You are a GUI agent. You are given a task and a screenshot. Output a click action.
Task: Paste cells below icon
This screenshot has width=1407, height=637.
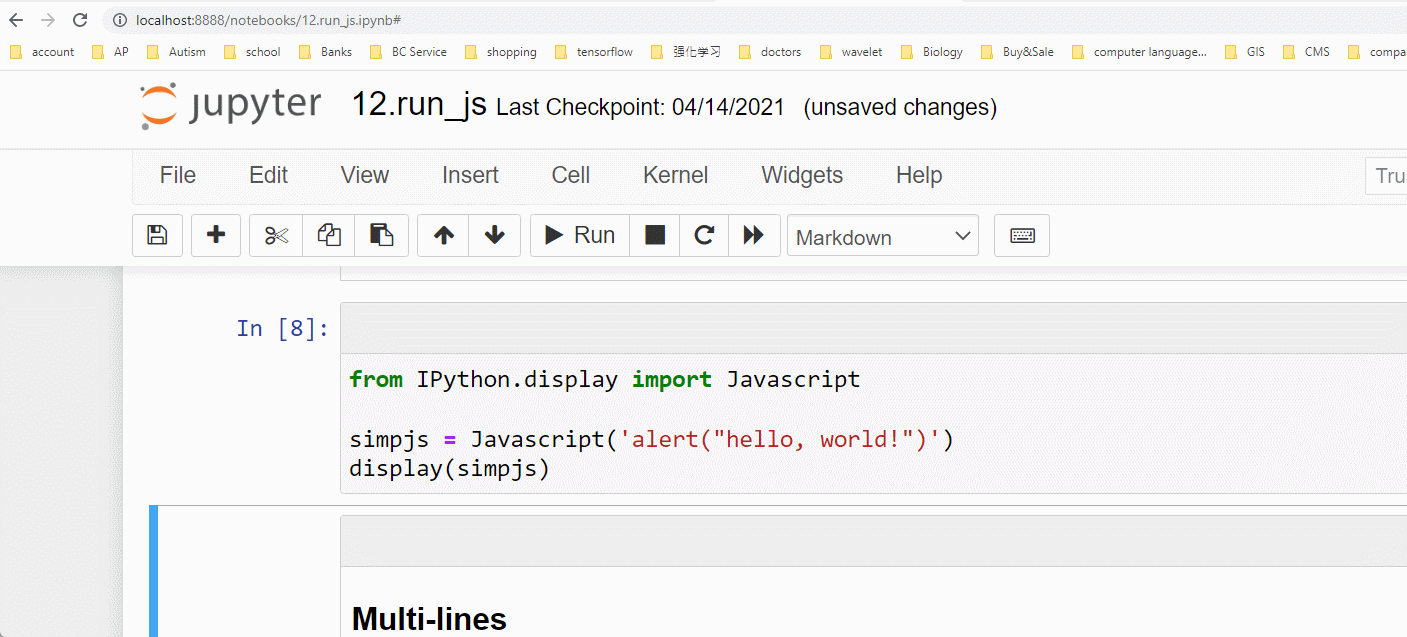[382, 236]
